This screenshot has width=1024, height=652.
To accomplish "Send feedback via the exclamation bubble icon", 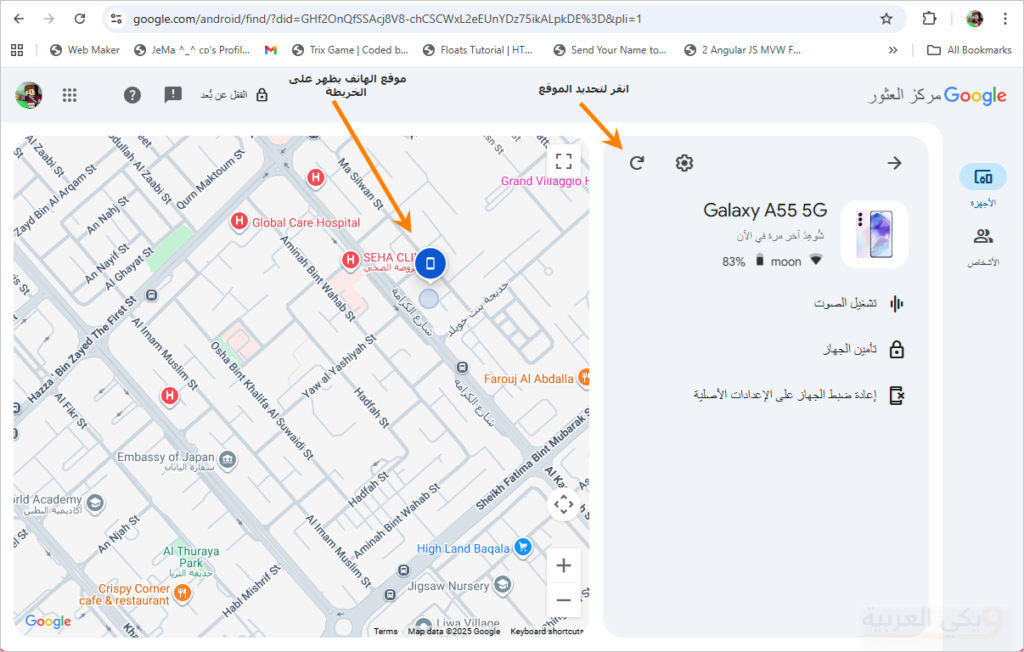I will (173, 95).
